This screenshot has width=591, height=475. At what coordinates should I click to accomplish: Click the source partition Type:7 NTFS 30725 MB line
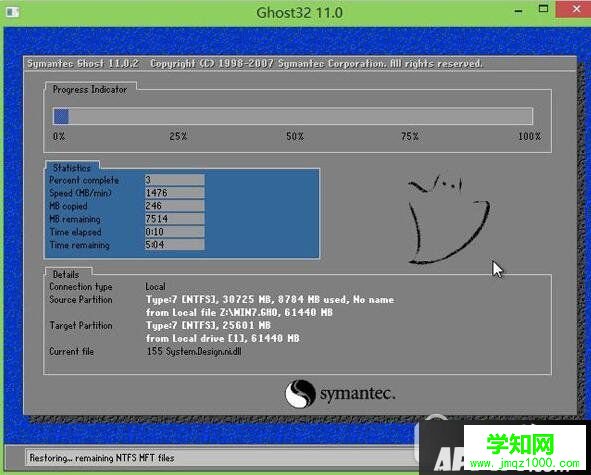pos(270,299)
